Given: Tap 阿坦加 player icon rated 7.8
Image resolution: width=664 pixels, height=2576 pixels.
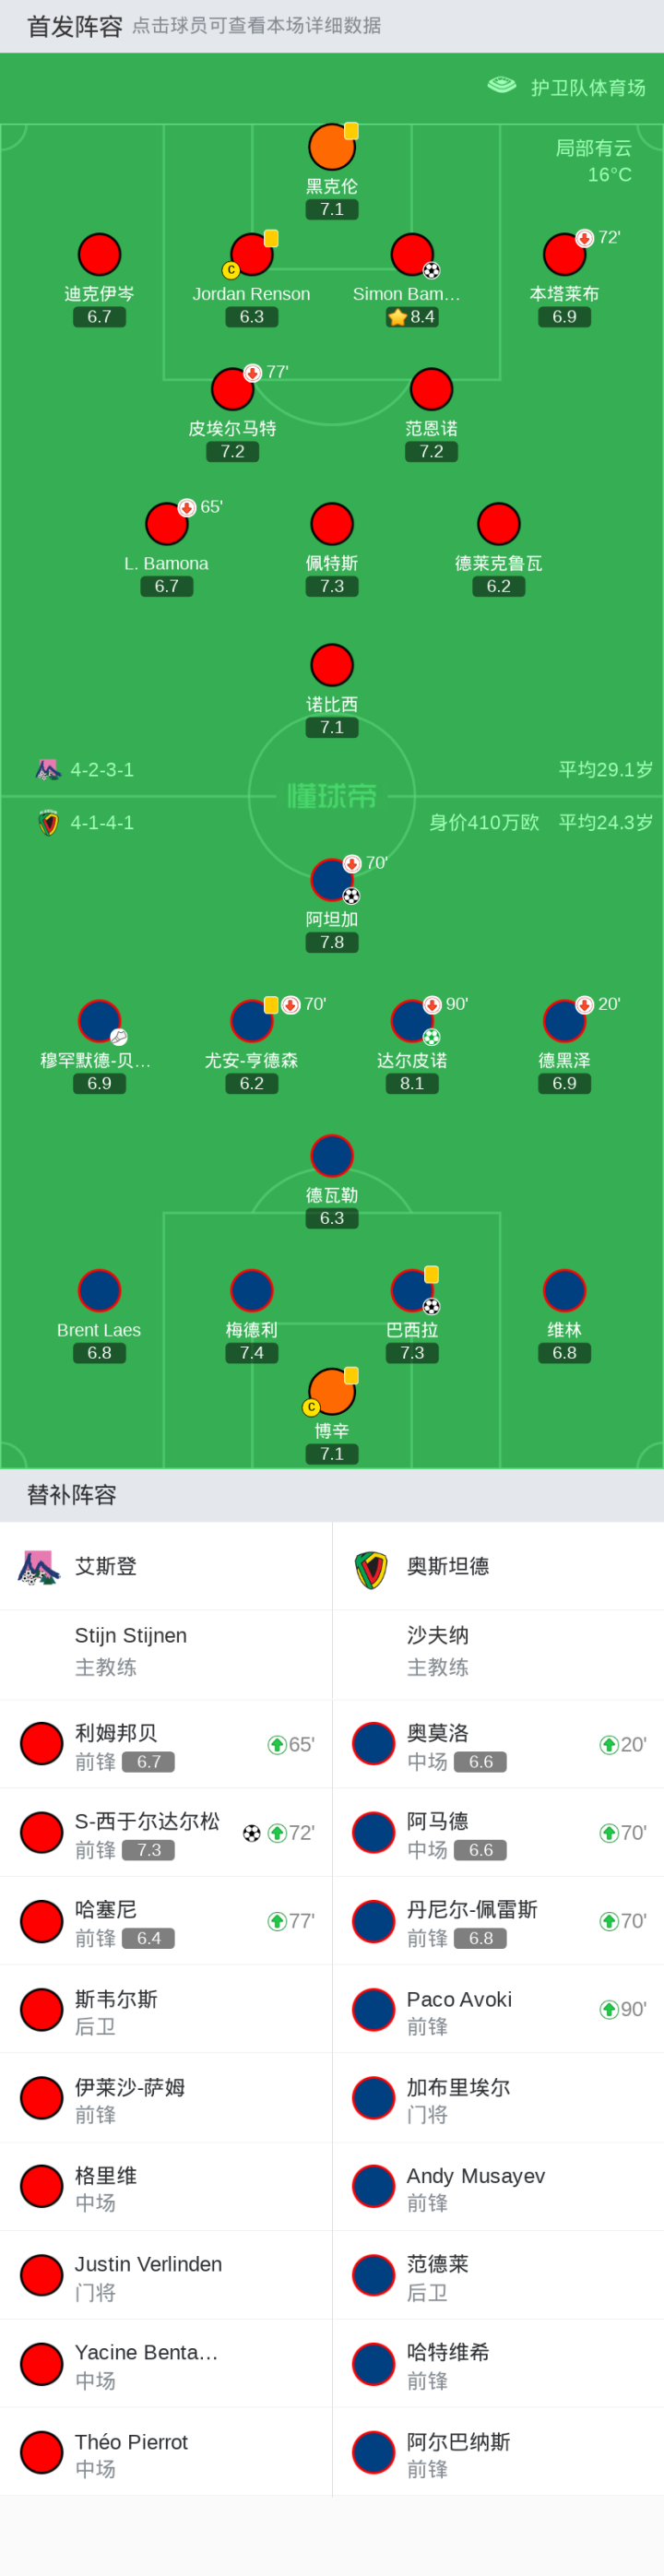Looking at the screenshot, I should 332,880.
